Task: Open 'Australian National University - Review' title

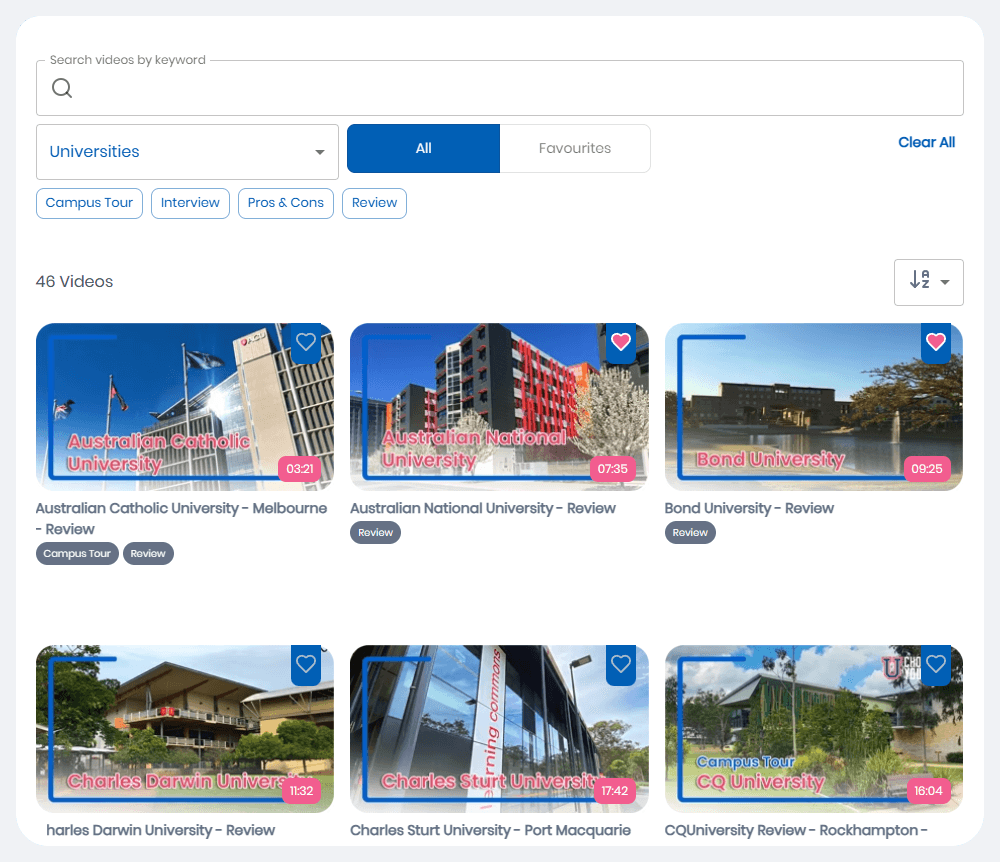Action: click(x=483, y=509)
